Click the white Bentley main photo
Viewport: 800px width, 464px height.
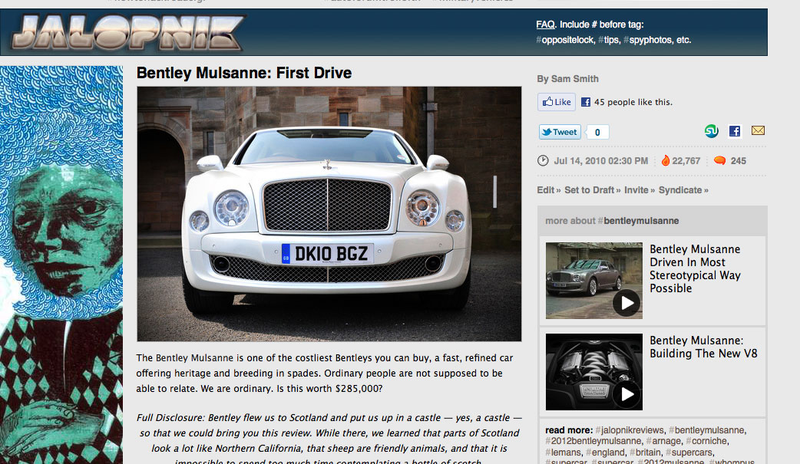click(x=329, y=214)
